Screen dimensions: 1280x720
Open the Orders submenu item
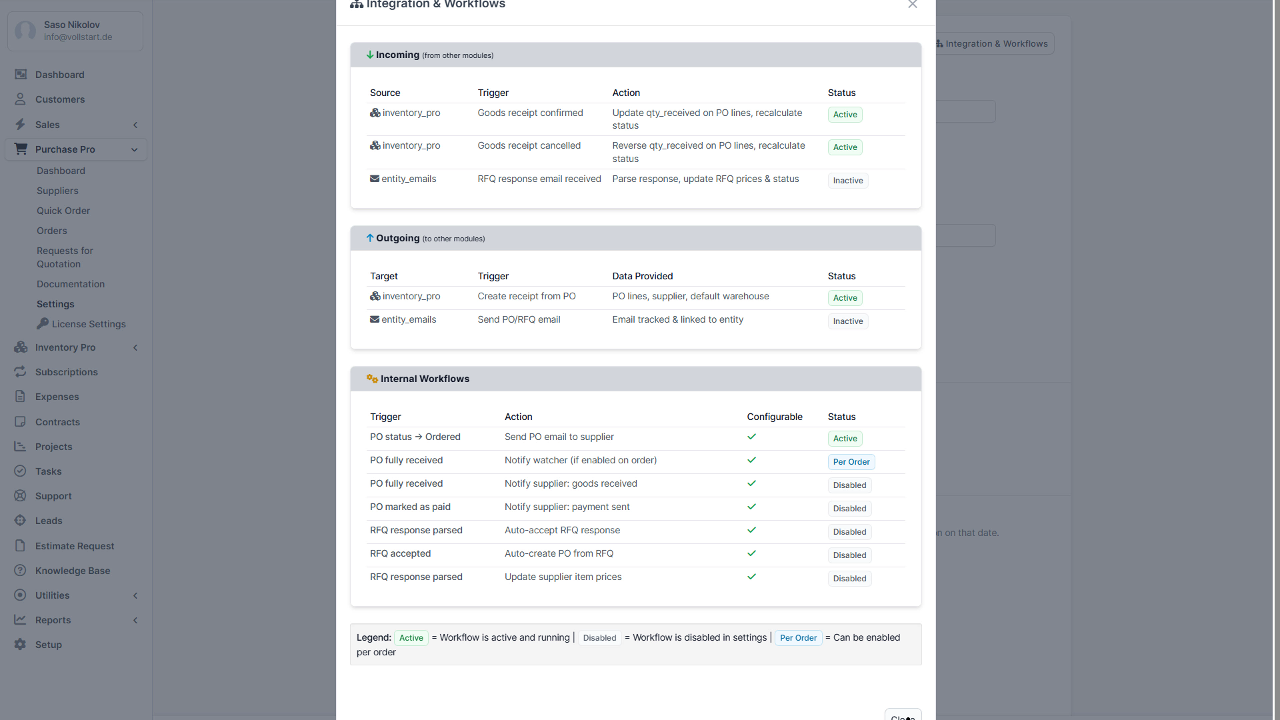(52, 231)
